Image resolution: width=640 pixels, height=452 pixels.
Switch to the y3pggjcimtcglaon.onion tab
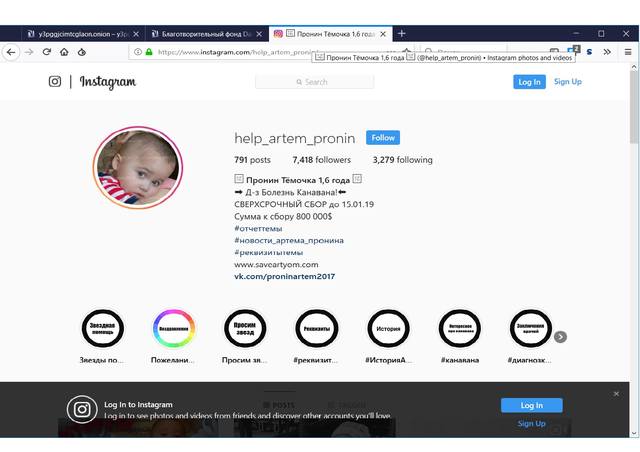pos(82,34)
